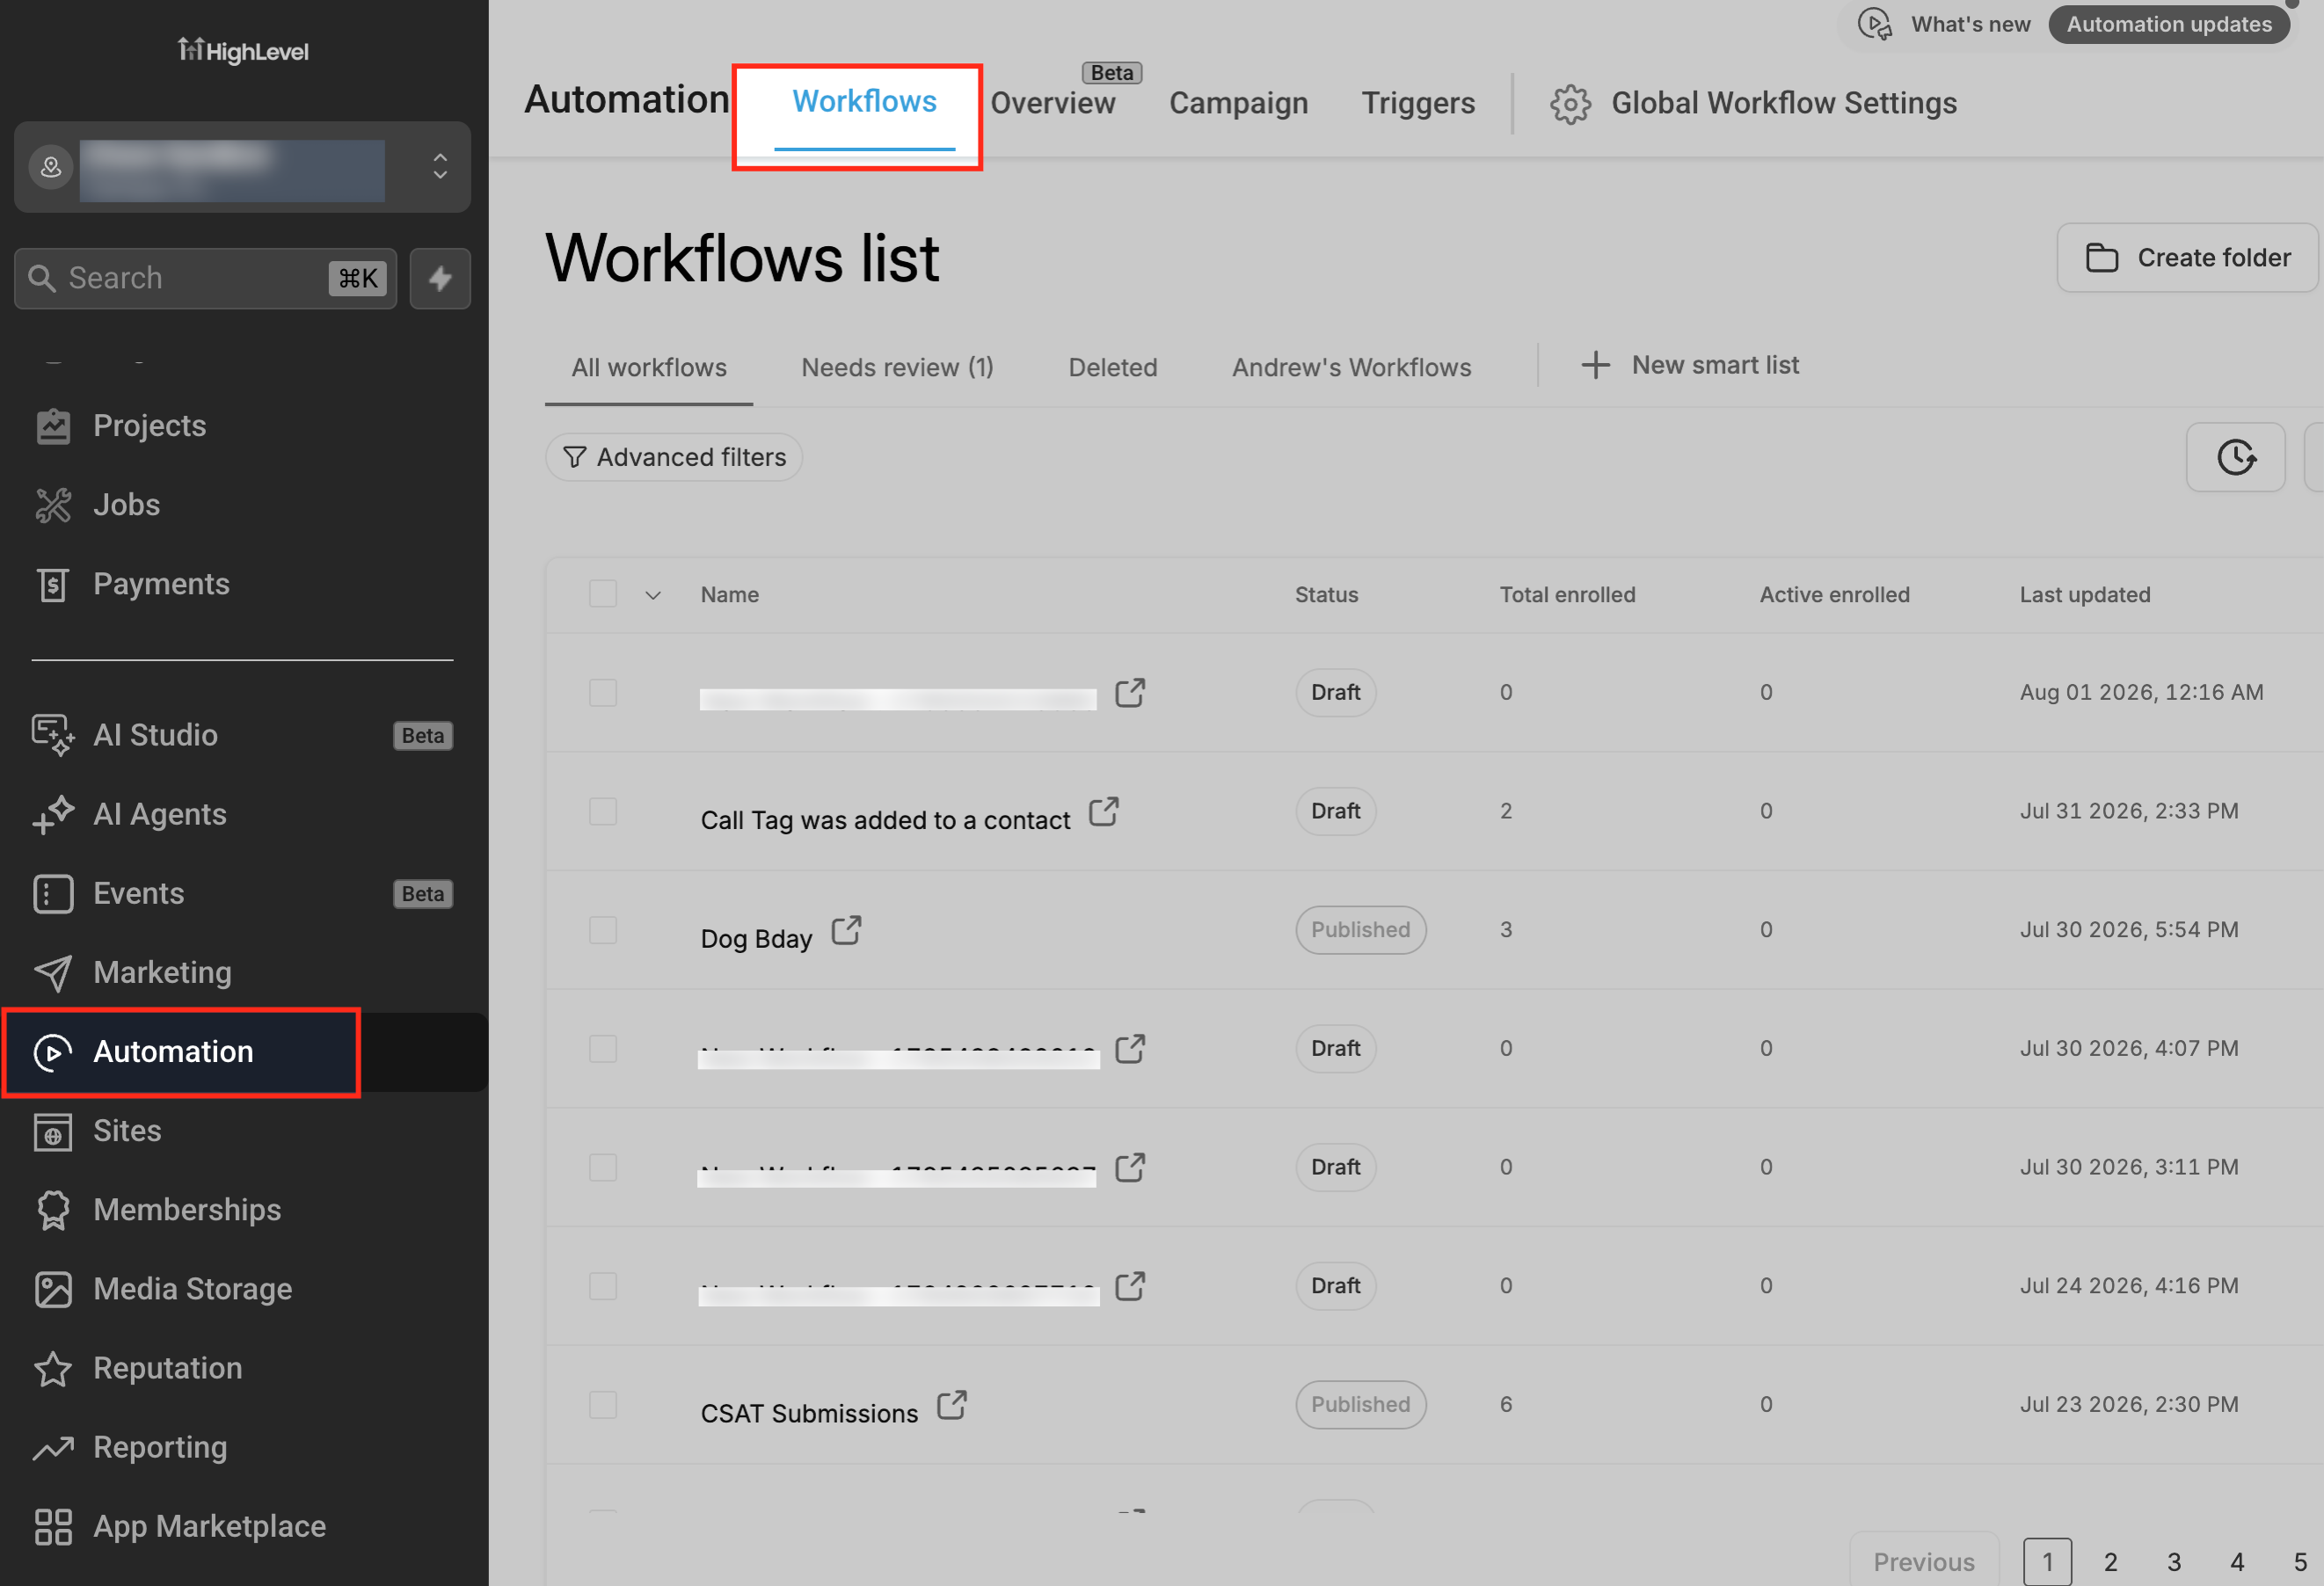
Task: Open the workflow history clock icon
Action: 2235,457
